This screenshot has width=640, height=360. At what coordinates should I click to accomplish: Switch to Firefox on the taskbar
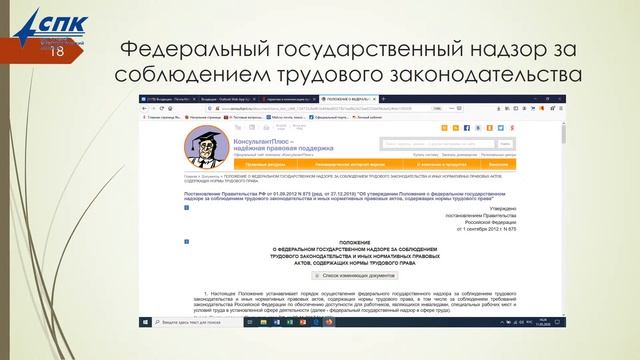pyautogui.click(x=329, y=322)
